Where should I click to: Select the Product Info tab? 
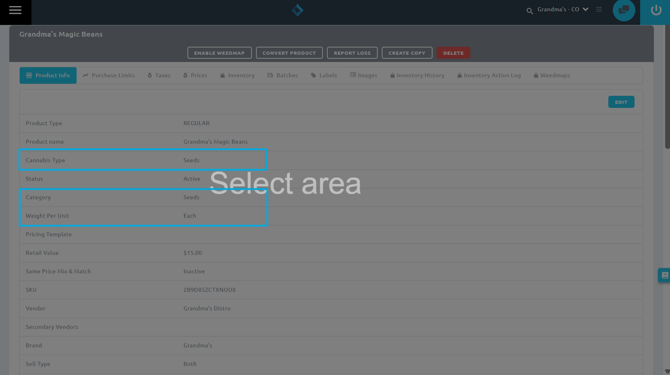click(x=48, y=75)
